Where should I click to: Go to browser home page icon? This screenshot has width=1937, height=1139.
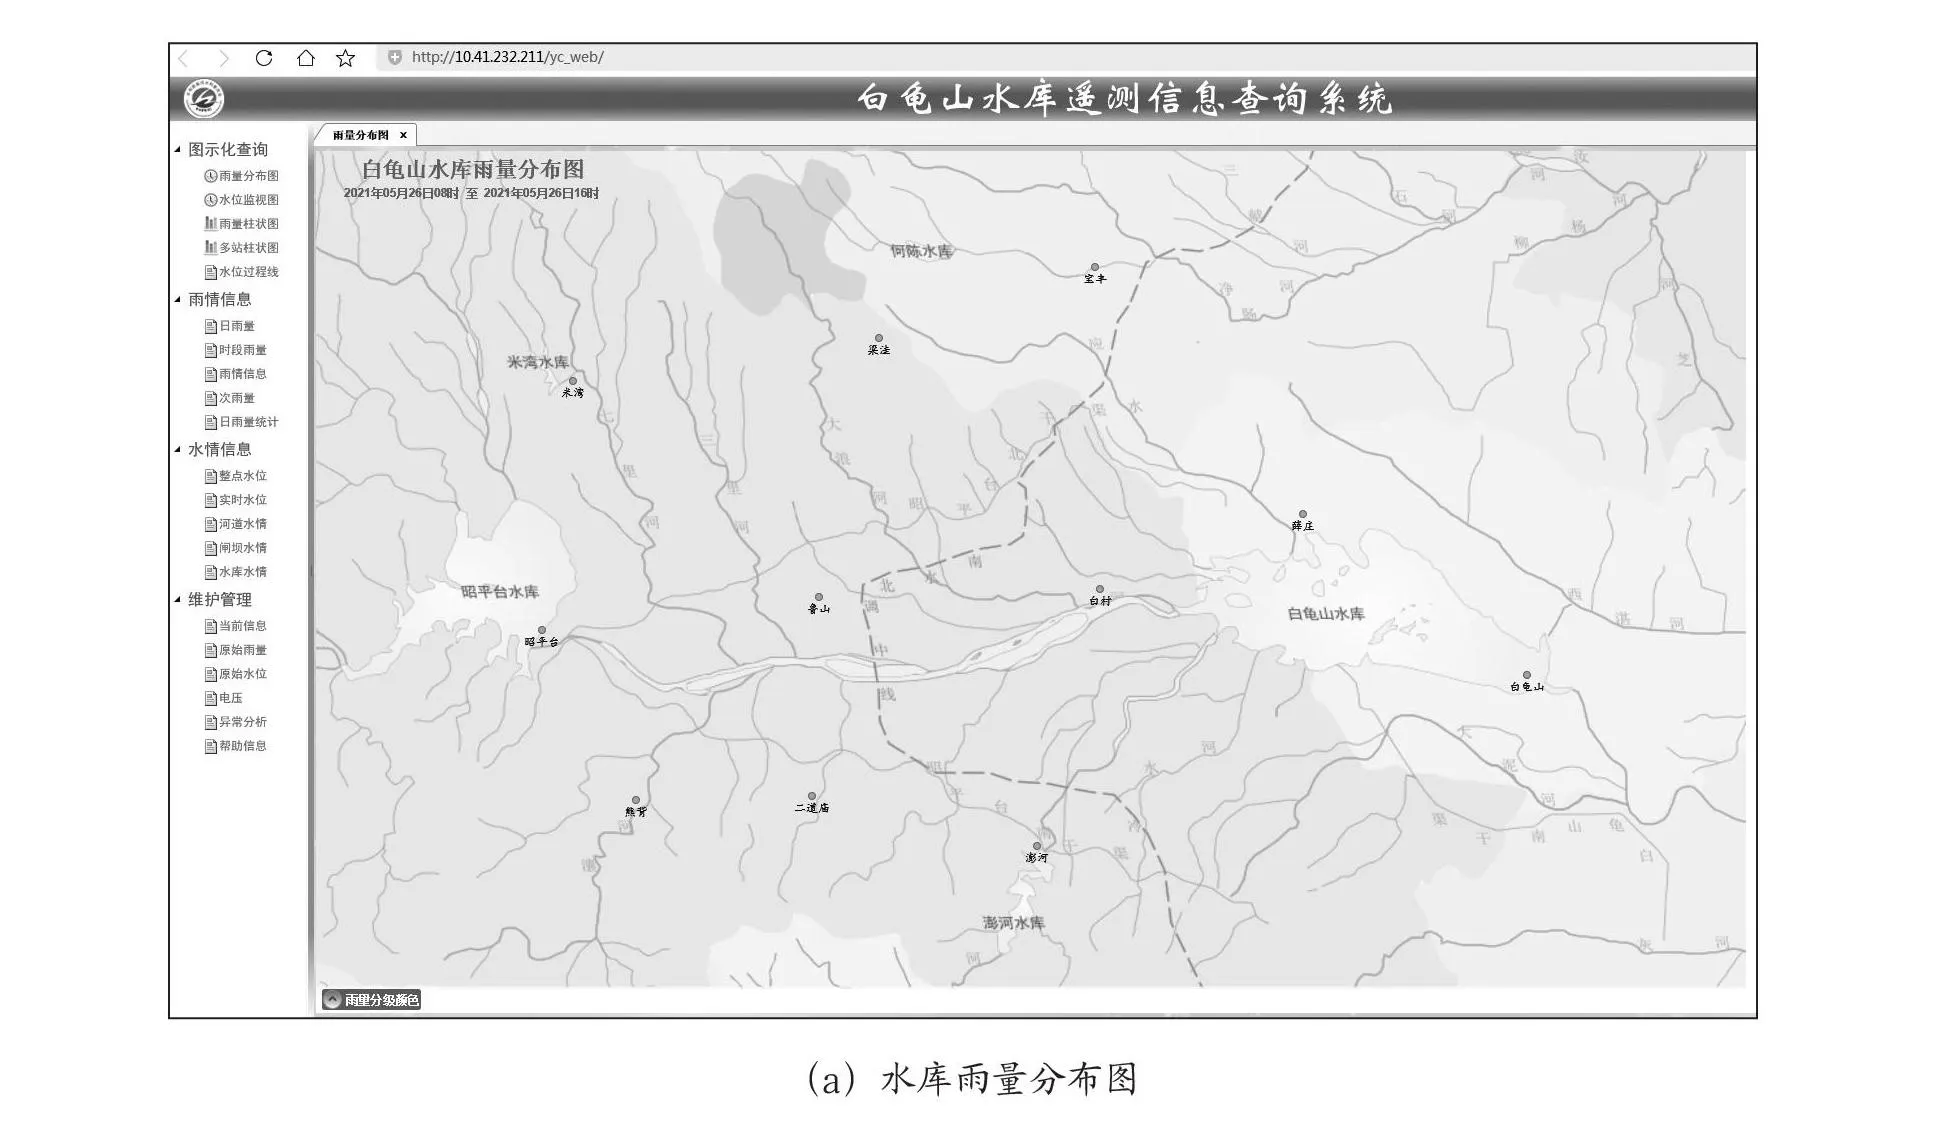point(306,58)
